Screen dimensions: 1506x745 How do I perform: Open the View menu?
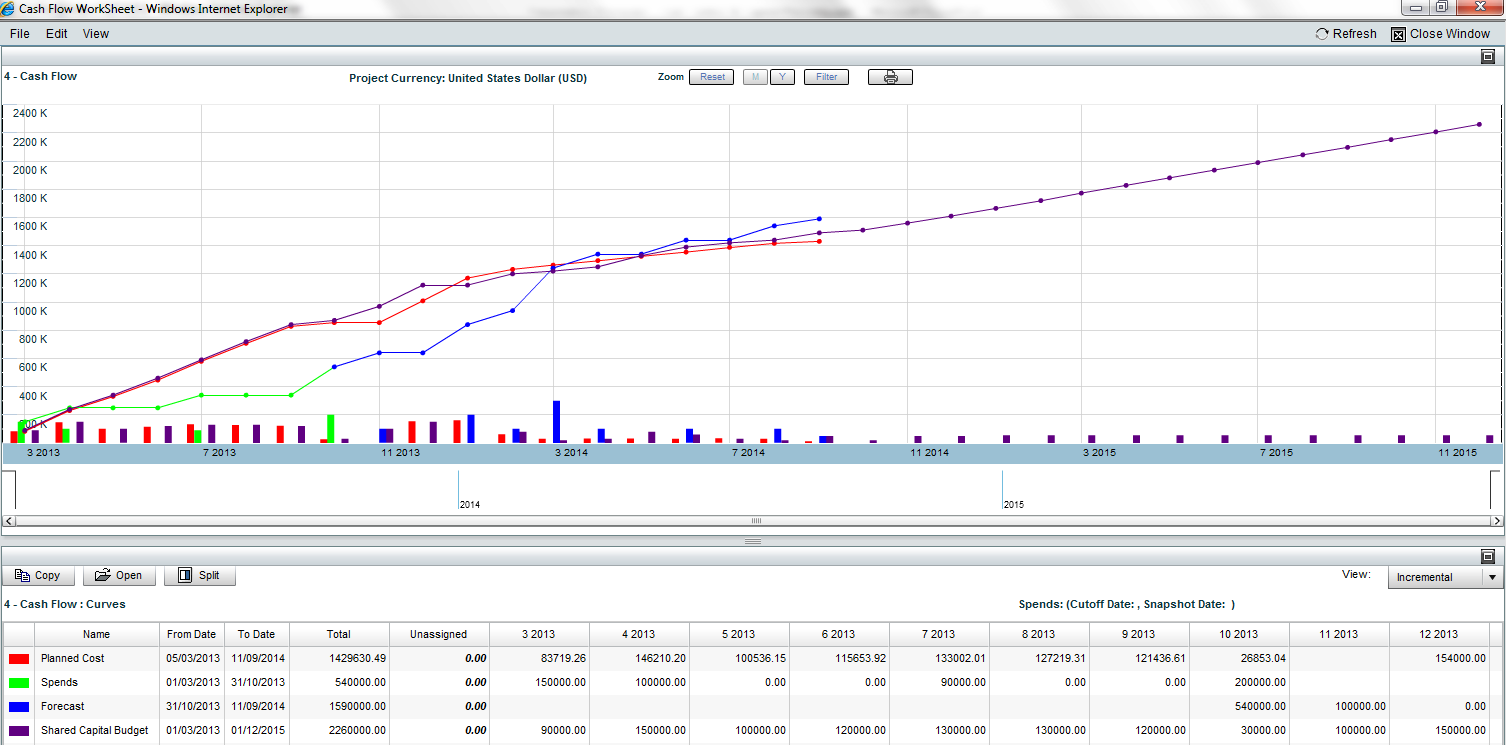(96, 34)
